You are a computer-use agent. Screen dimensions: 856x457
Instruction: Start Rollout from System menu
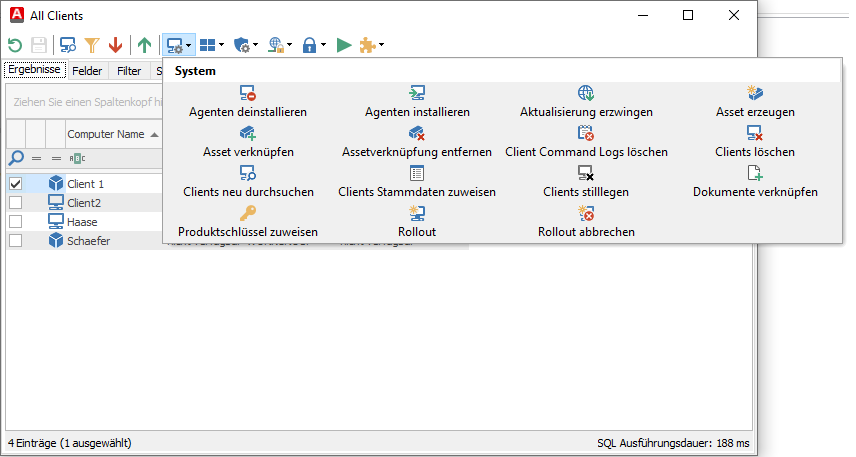tap(417, 222)
